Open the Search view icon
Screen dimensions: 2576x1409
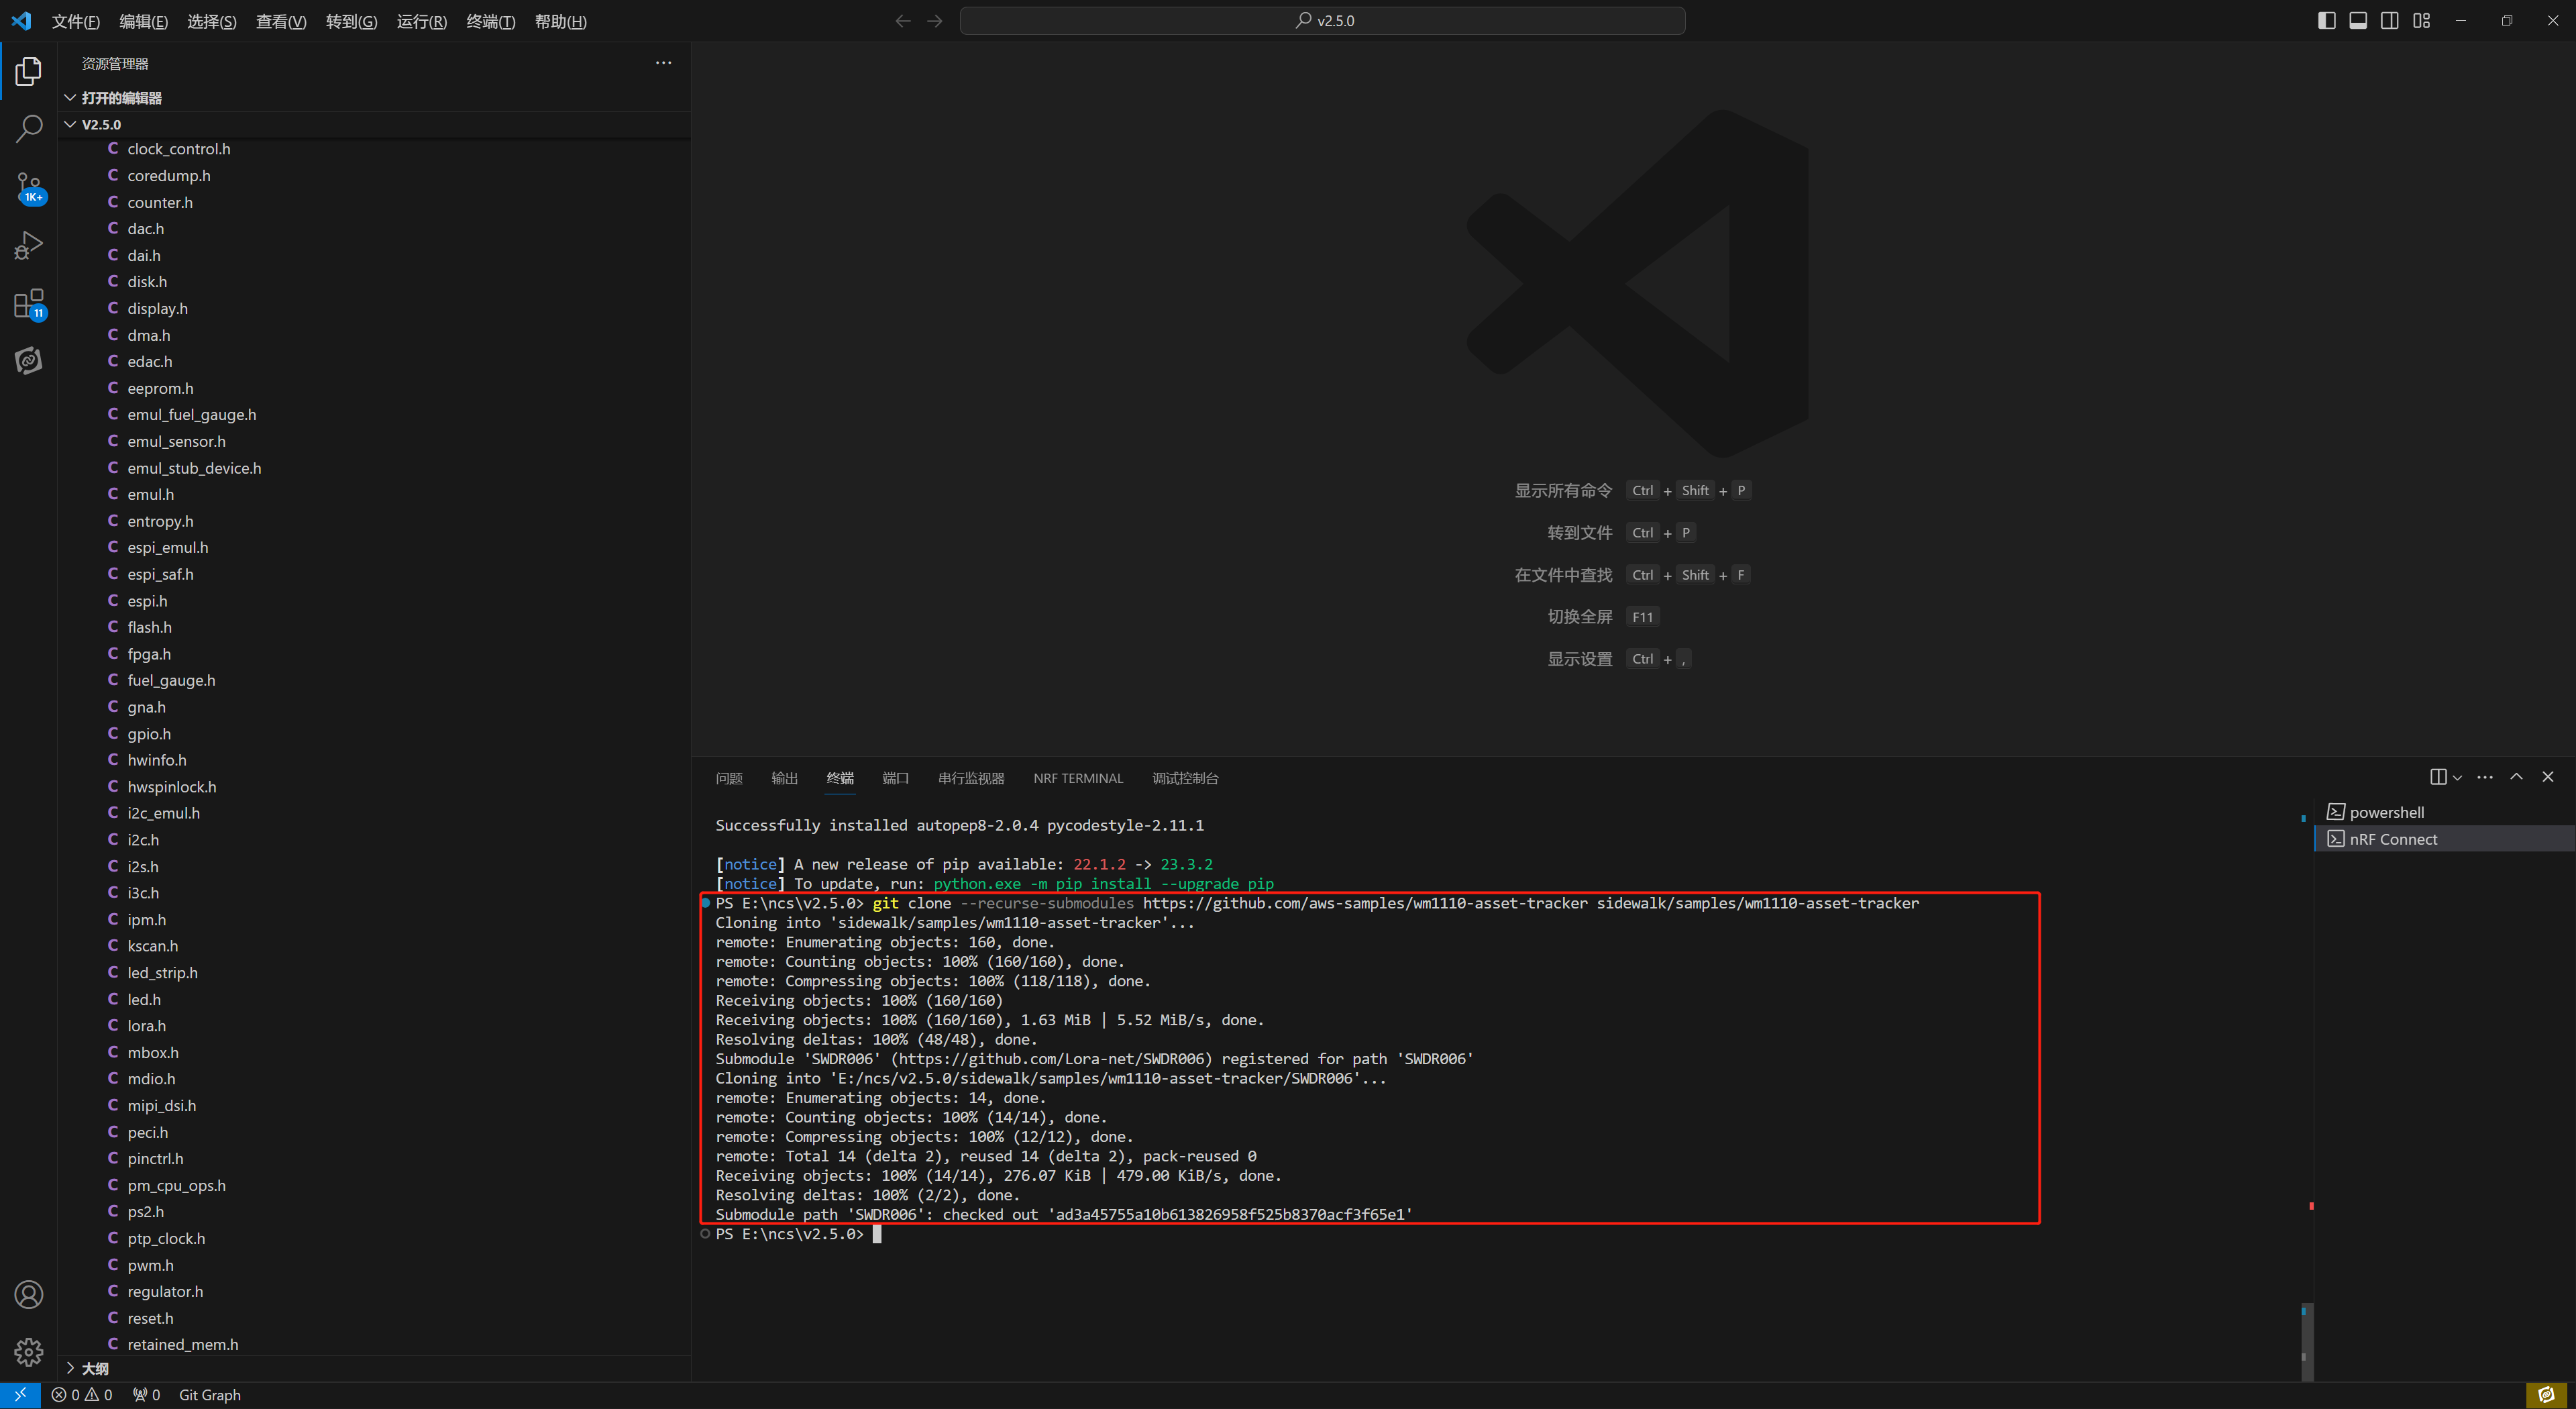29,128
